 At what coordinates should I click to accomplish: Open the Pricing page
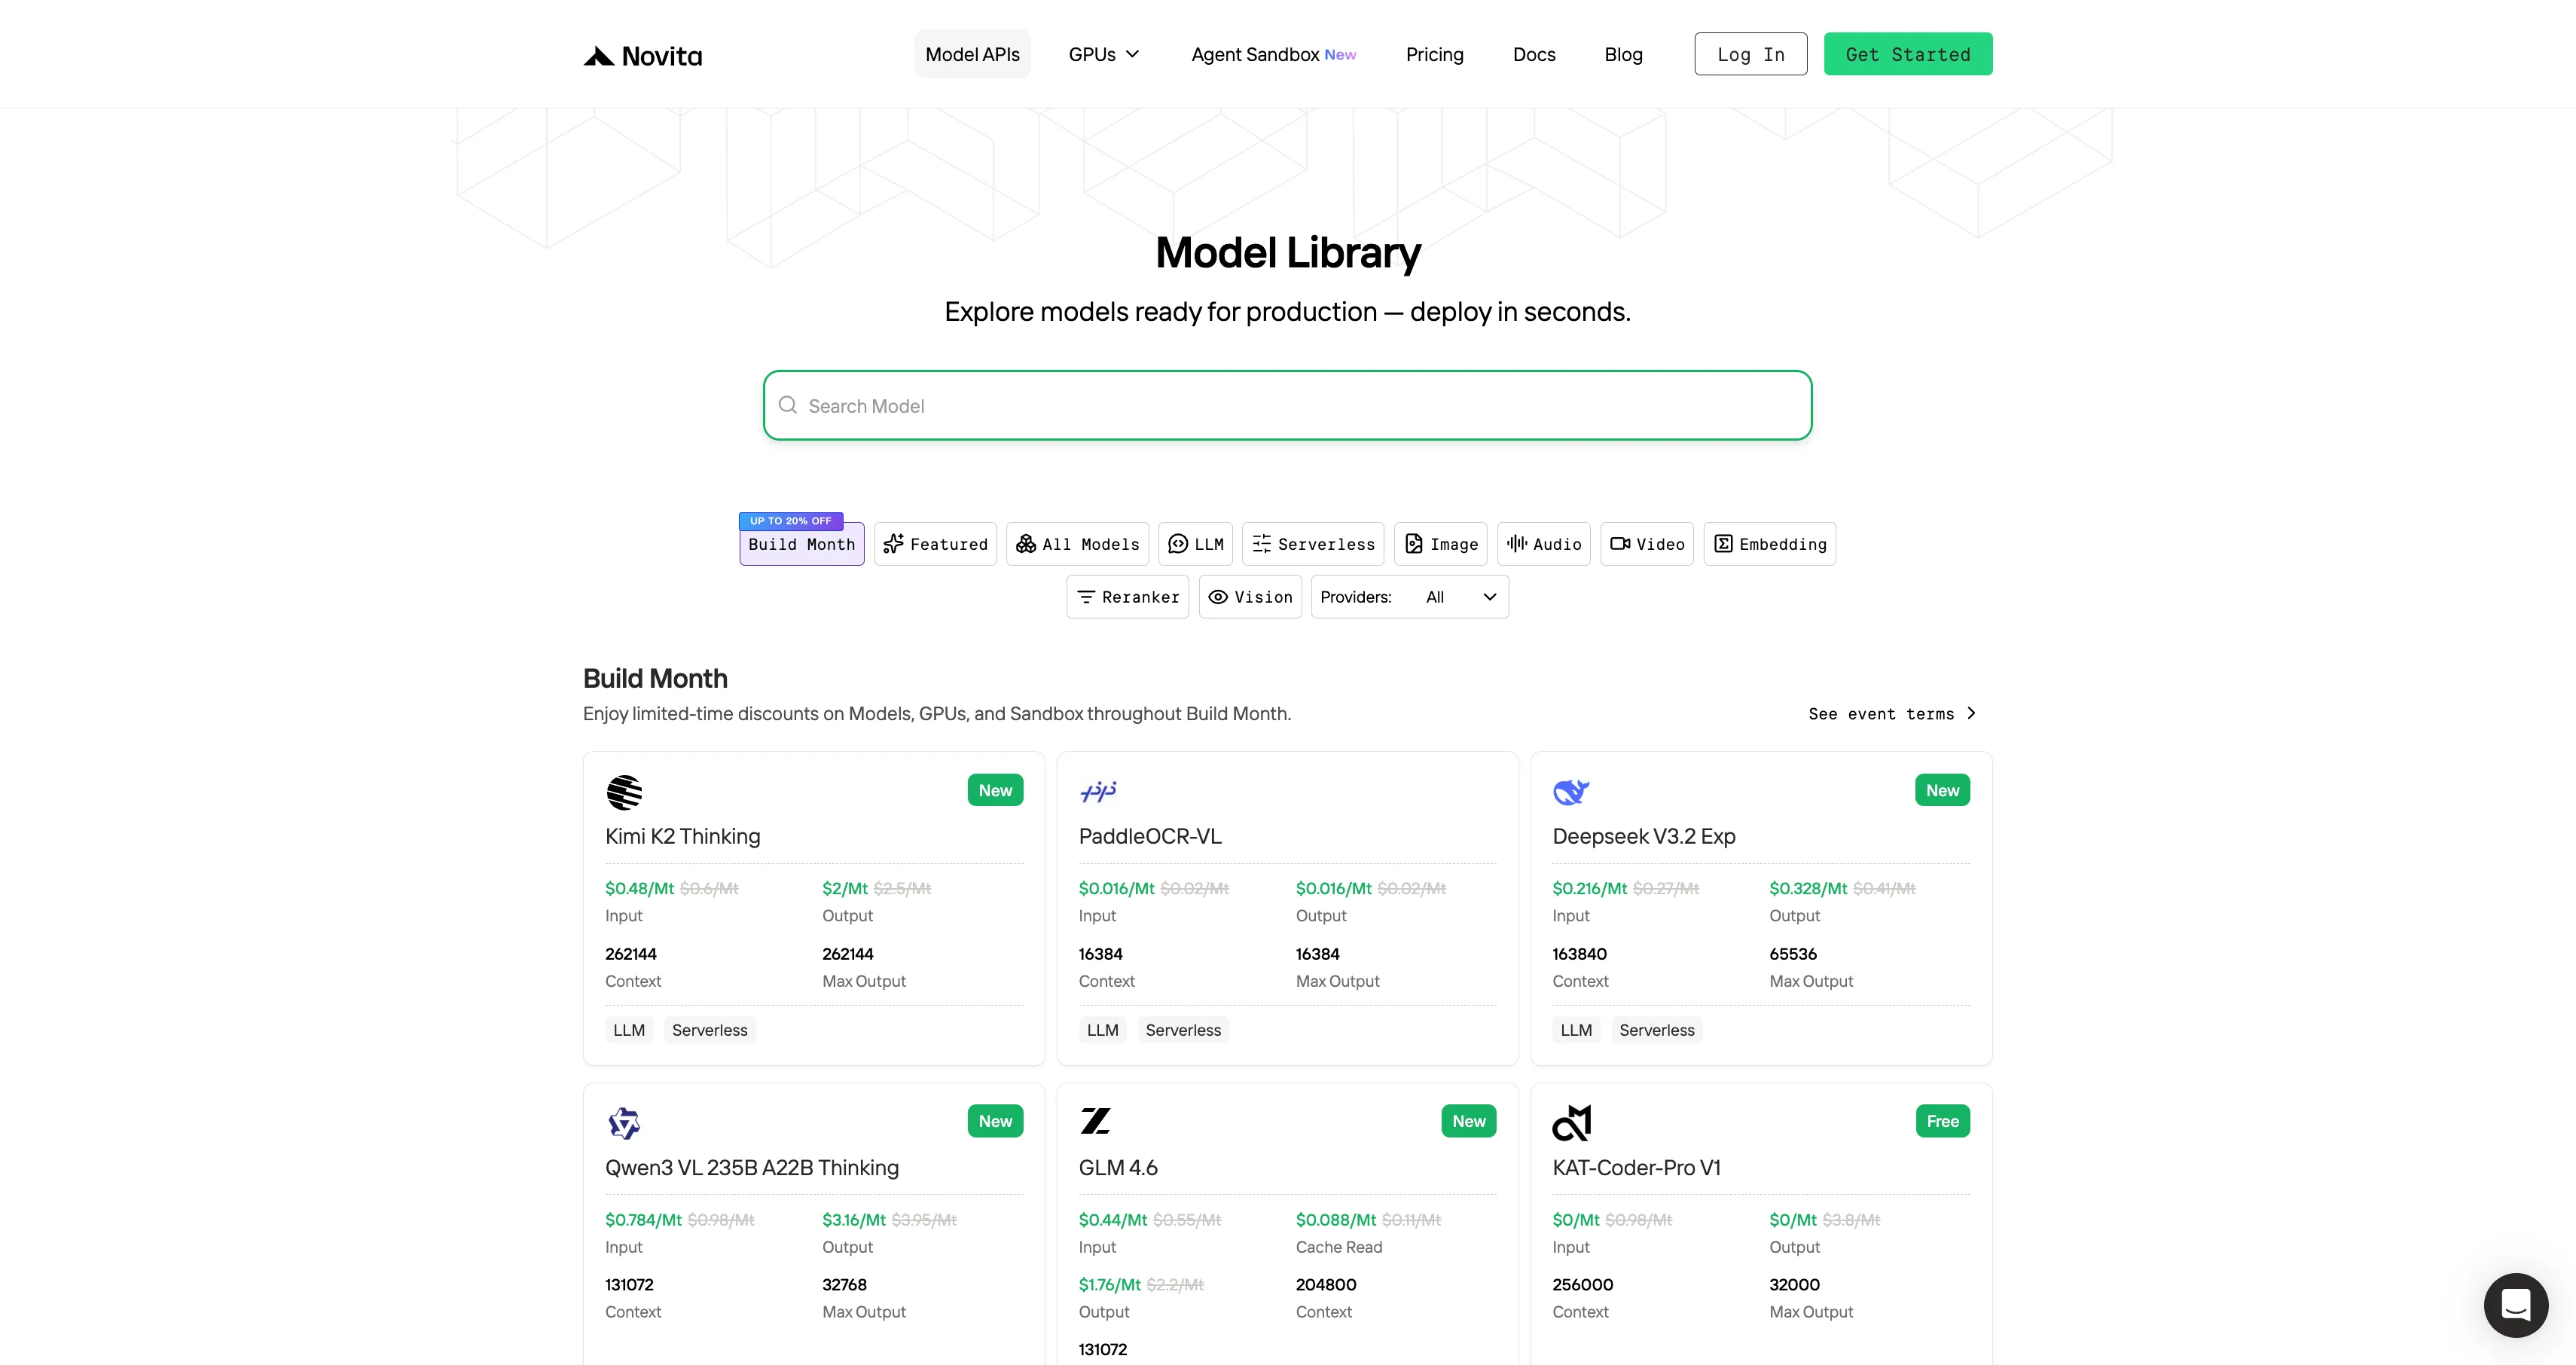click(x=1434, y=54)
